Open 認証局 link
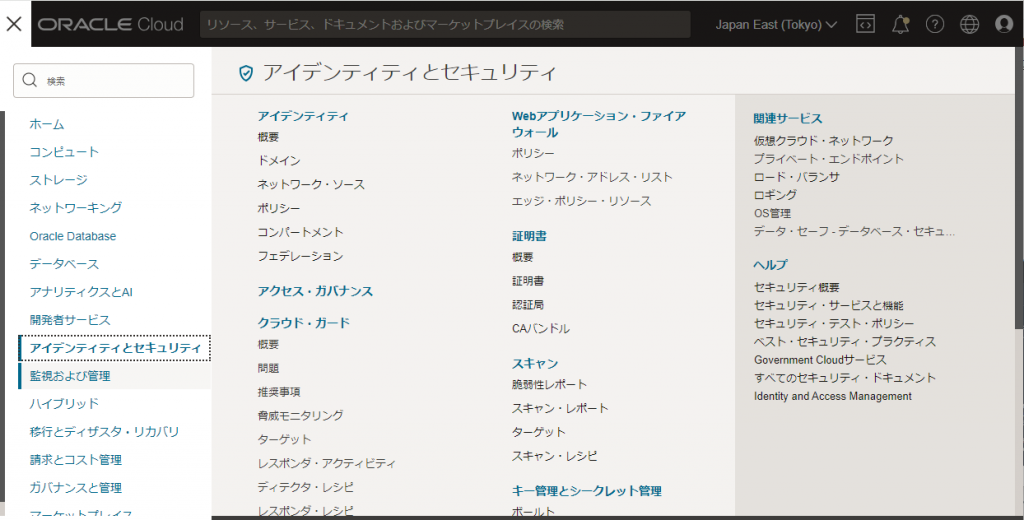 click(x=528, y=305)
